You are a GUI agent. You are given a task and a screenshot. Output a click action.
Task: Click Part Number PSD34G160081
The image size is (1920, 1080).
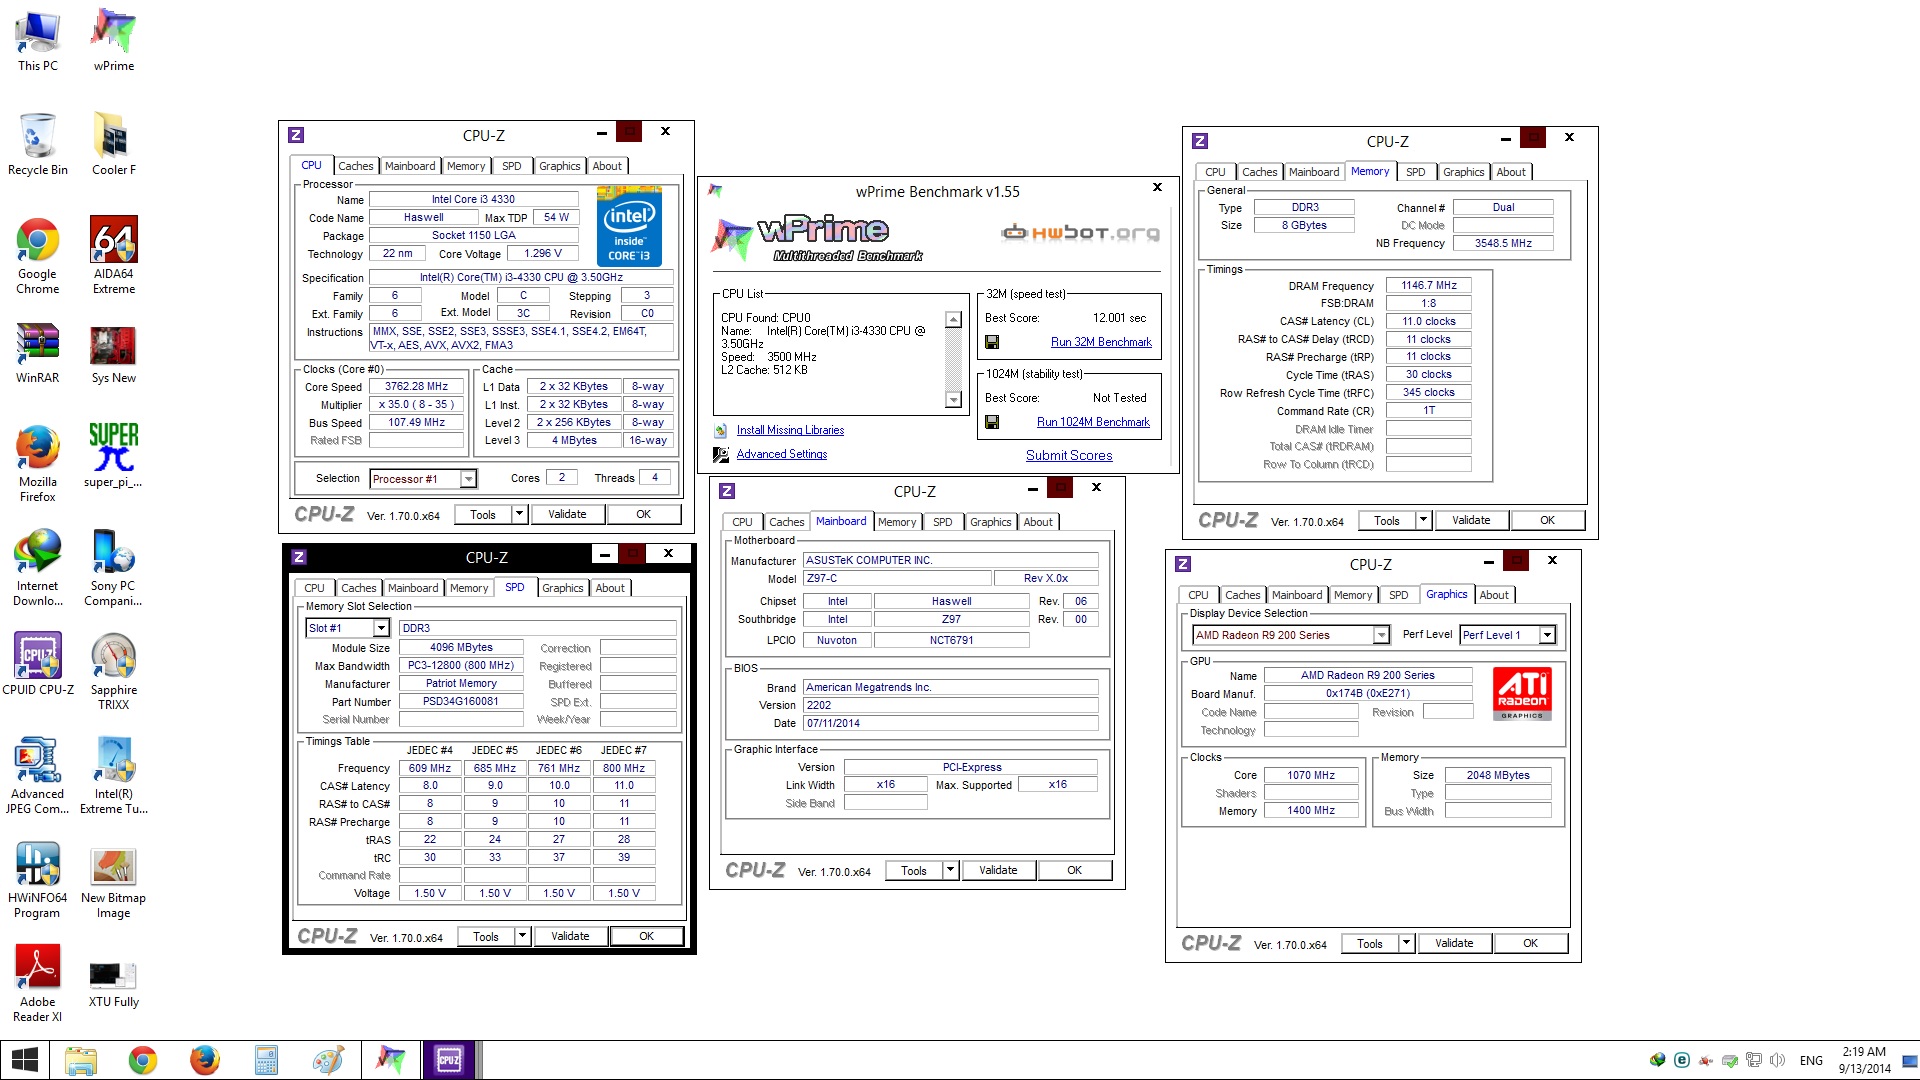point(460,701)
